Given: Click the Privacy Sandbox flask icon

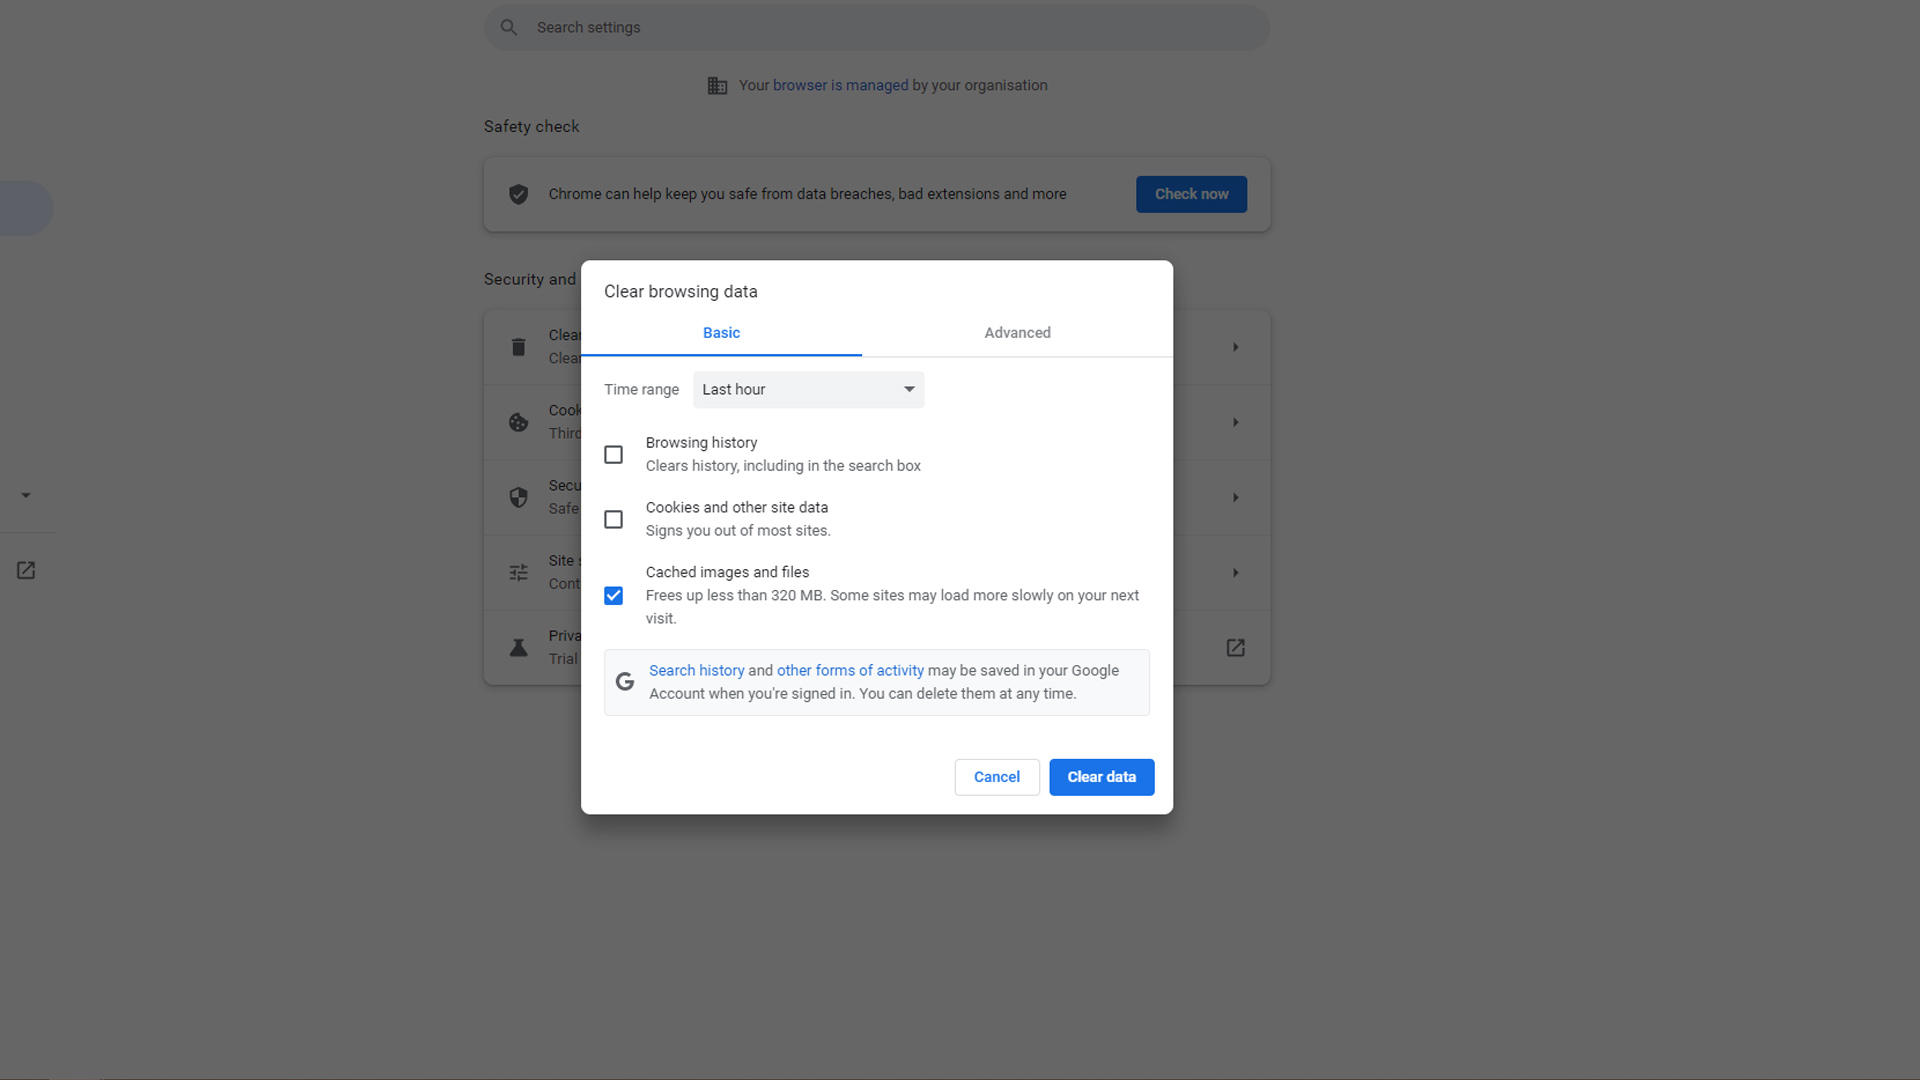Looking at the screenshot, I should pos(518,648).
